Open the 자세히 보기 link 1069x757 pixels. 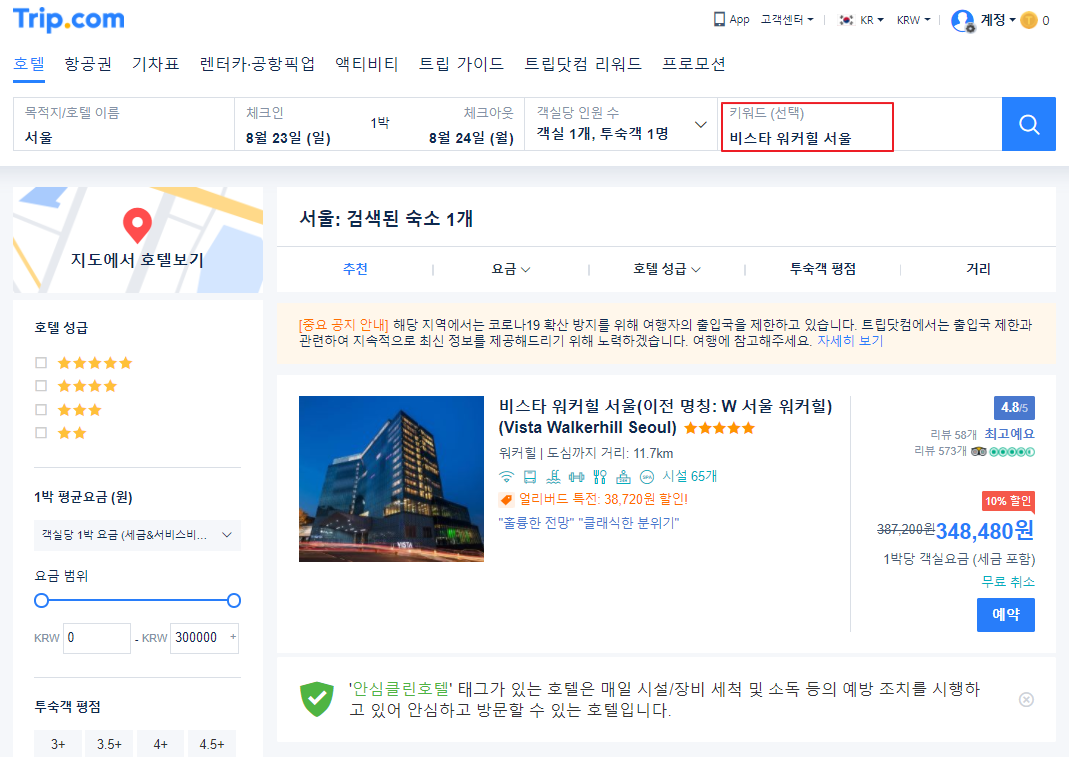click(850, 340)
